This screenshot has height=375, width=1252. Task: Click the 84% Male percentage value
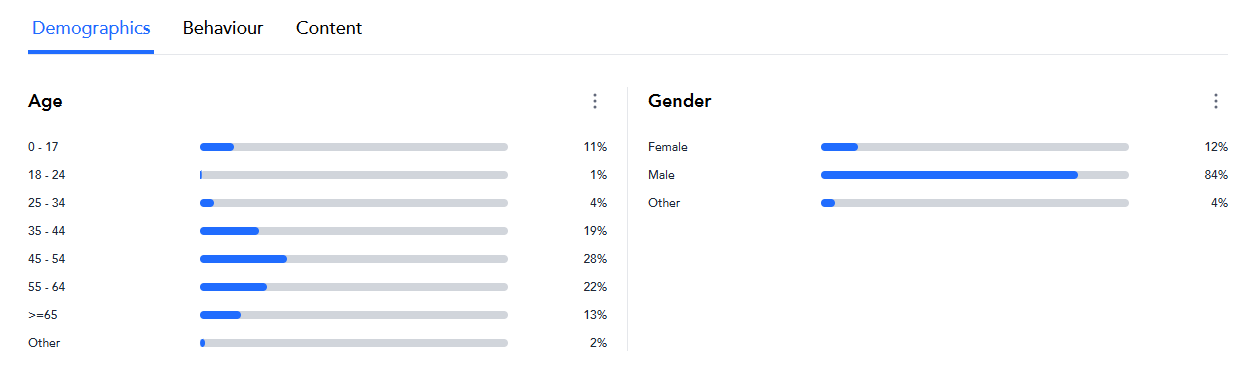(1216, 175)
